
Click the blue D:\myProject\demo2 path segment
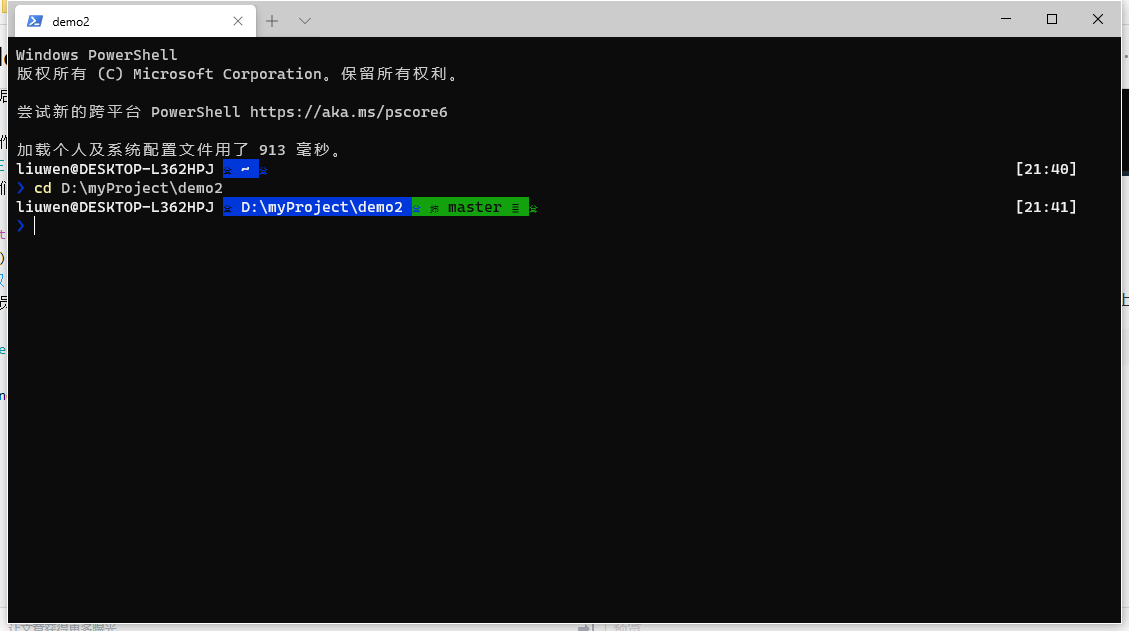pos(317,207)
